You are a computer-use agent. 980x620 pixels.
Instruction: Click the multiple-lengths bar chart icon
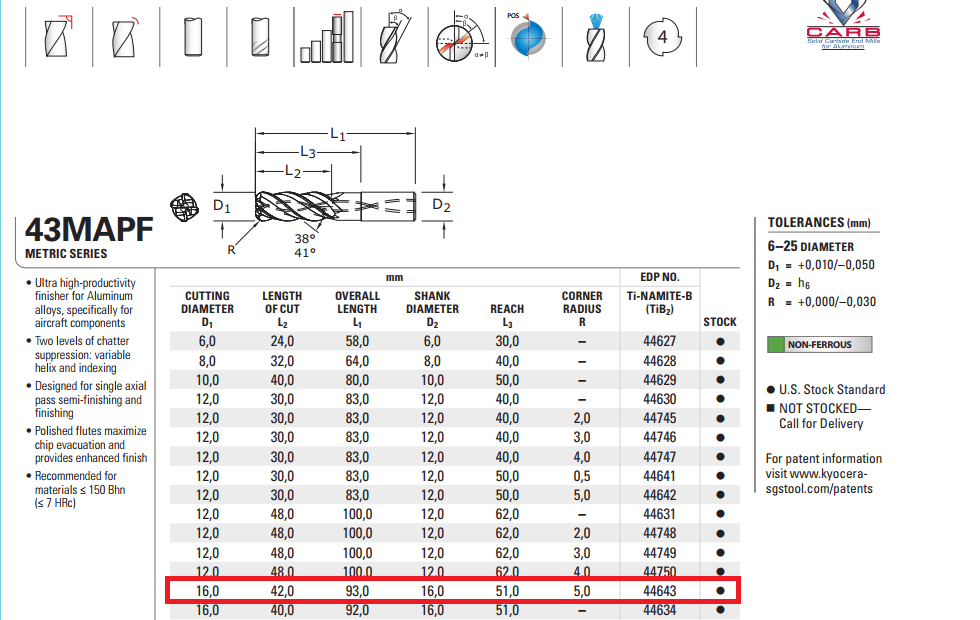coord(327,37)
